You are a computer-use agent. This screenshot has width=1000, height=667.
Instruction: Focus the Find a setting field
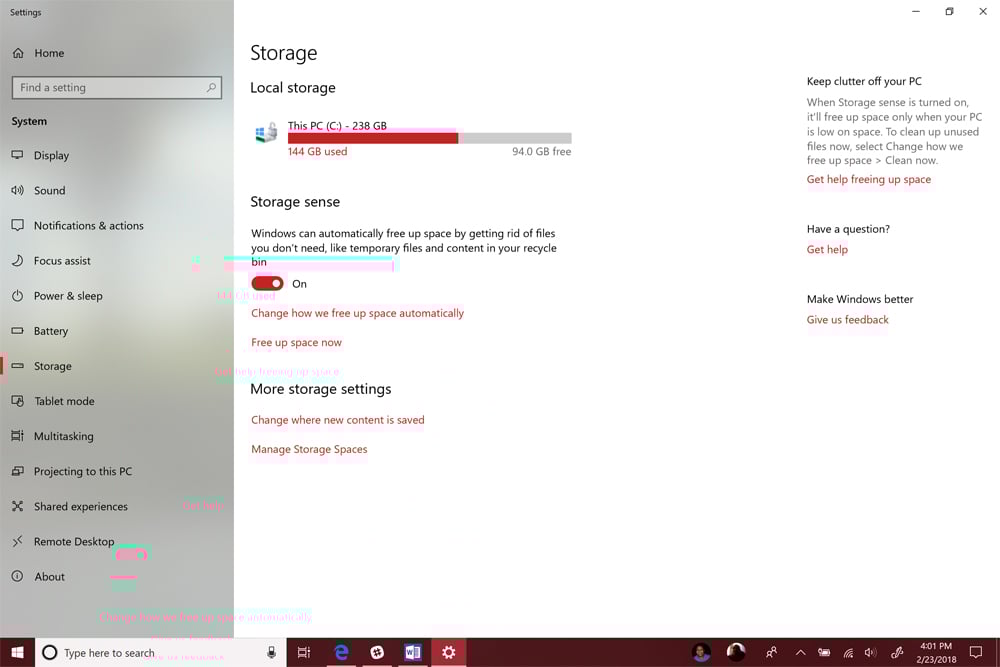(117, 87)
